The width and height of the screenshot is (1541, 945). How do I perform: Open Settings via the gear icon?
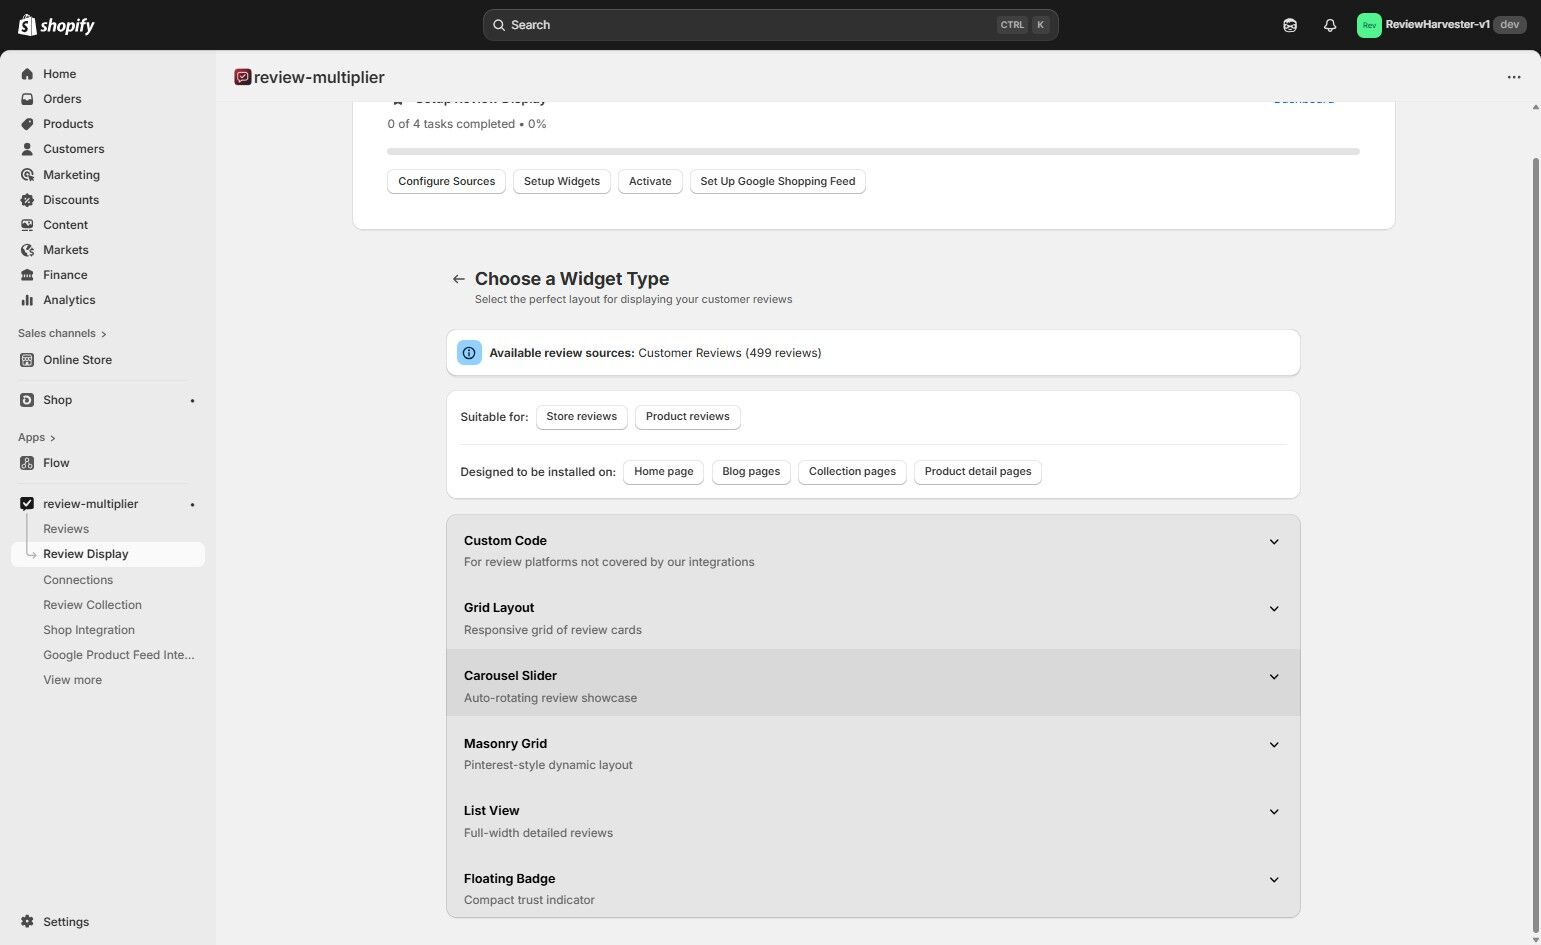[27, 921]
